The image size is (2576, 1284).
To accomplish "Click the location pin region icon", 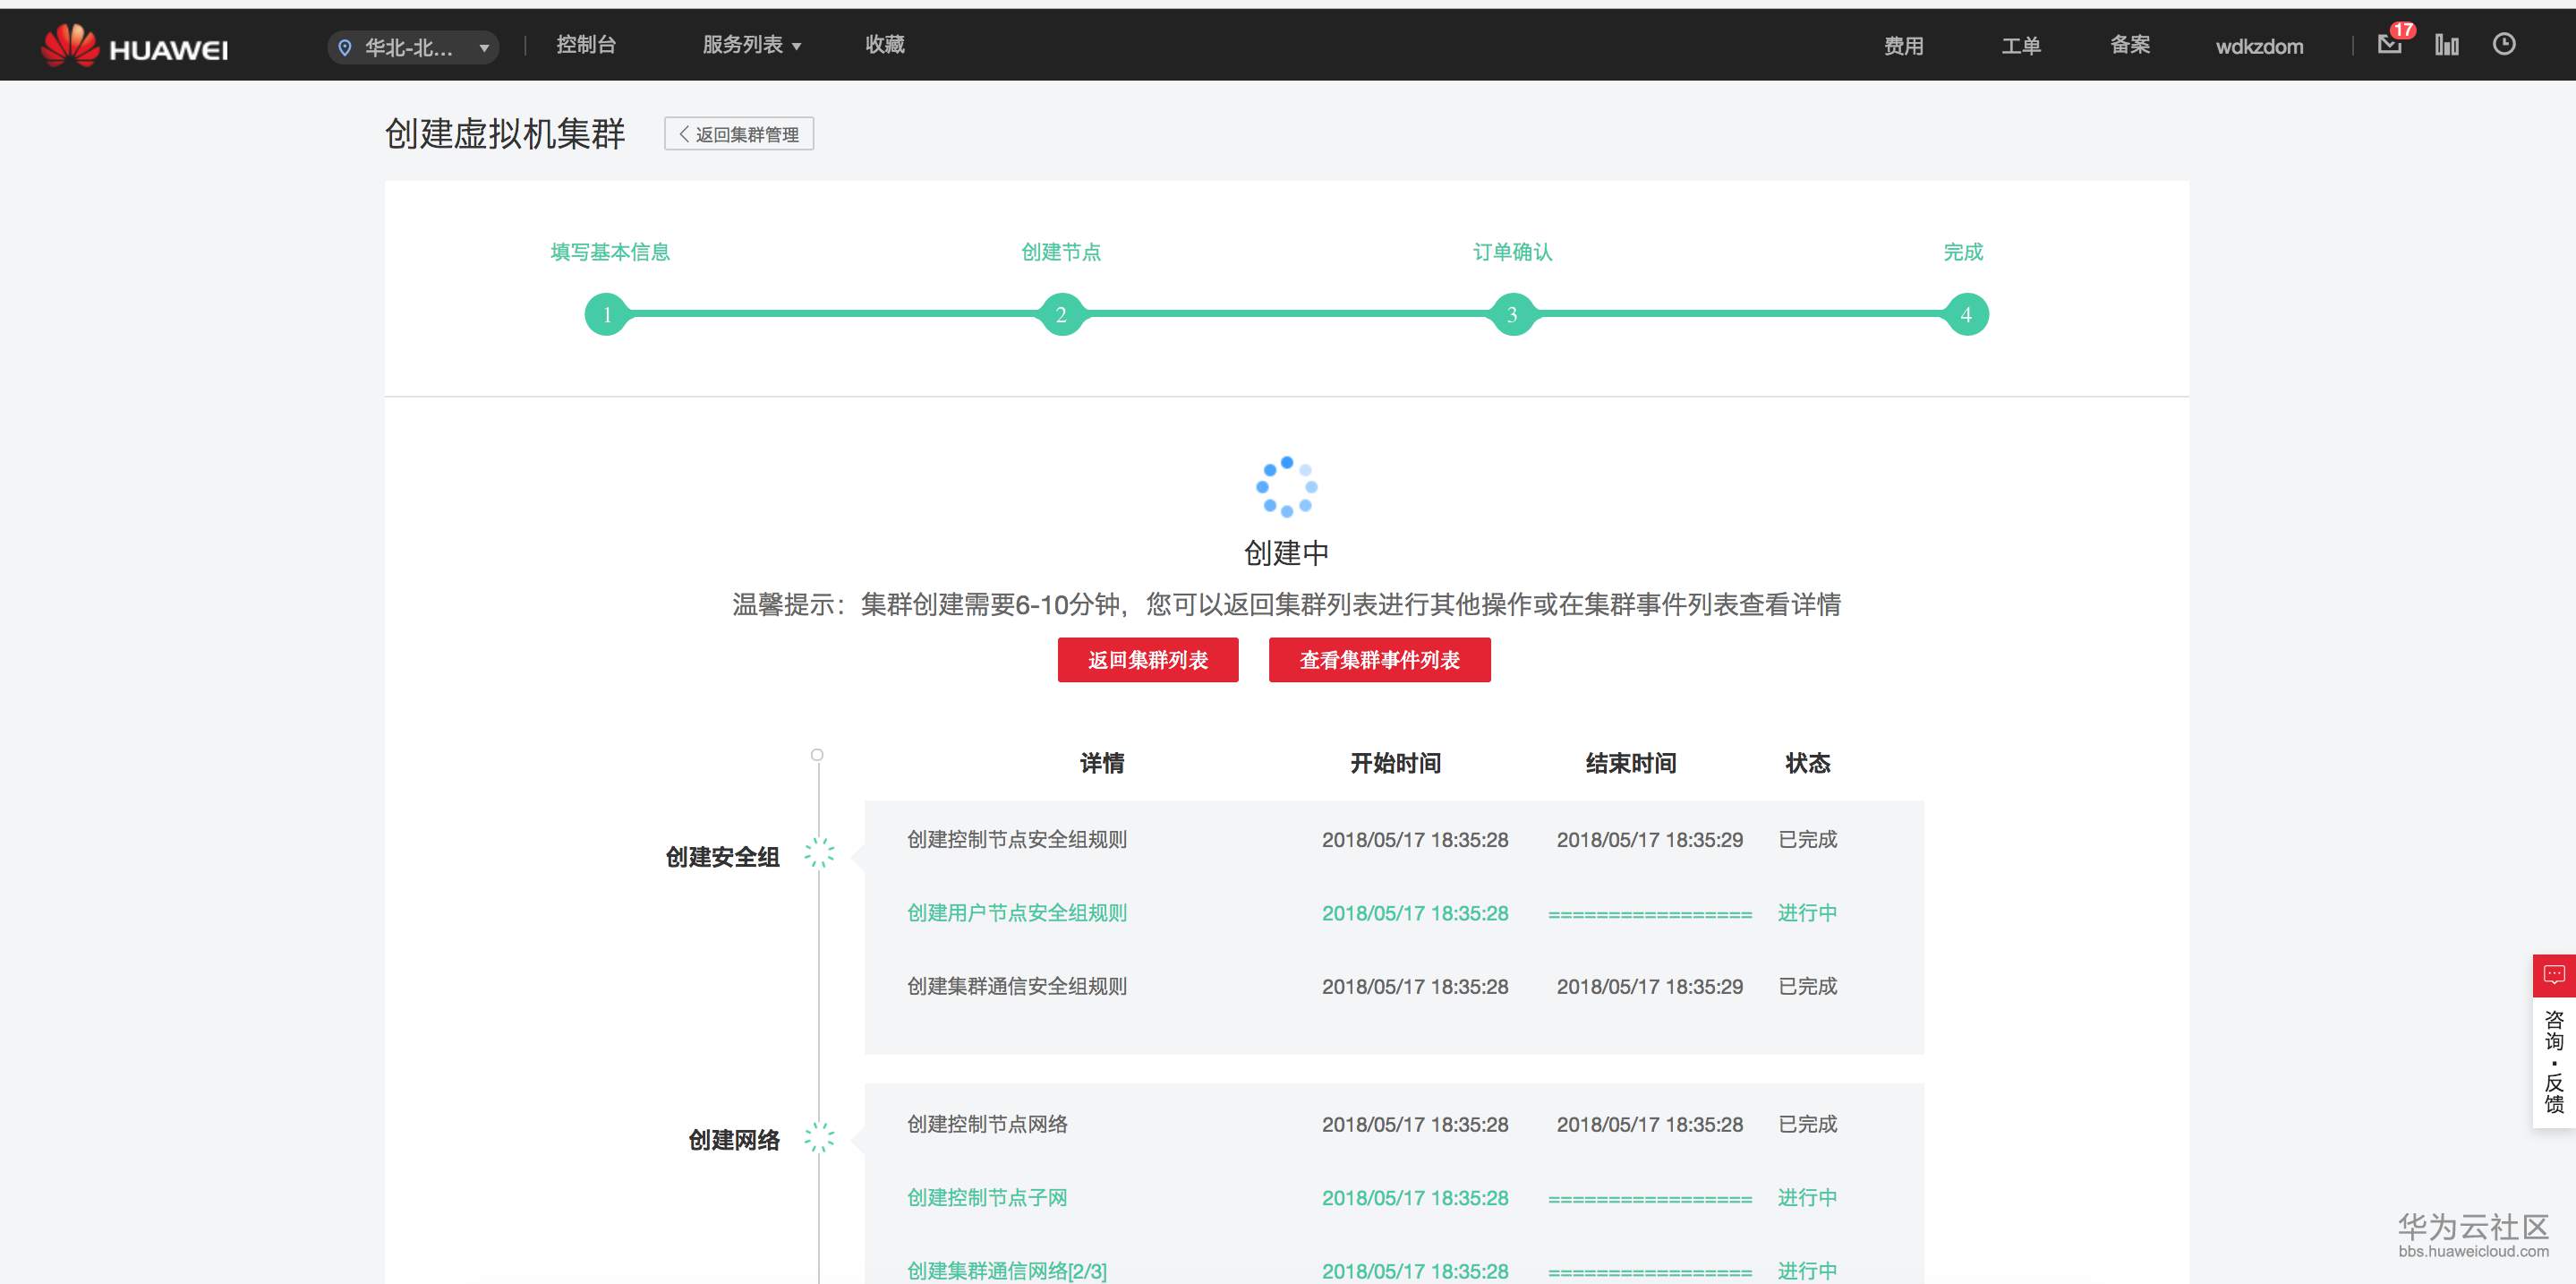I will pyautogui.click(x=345, y=47).
